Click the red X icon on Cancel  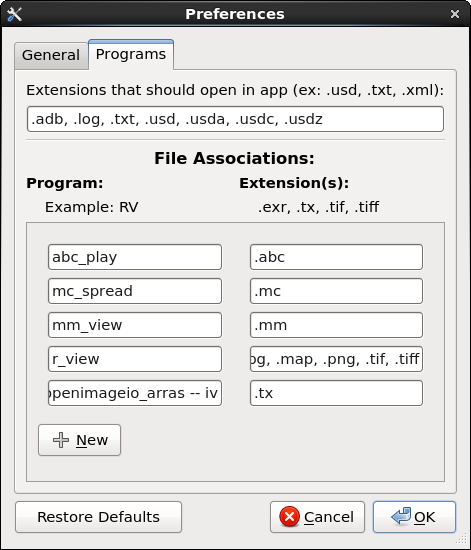point(289,517)
